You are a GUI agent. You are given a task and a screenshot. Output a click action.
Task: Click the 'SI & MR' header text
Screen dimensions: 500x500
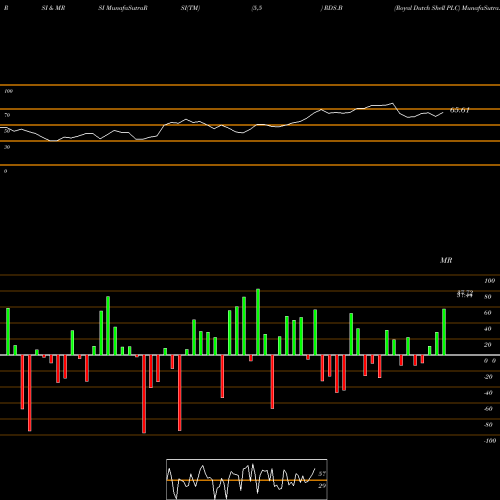point(53,8)
